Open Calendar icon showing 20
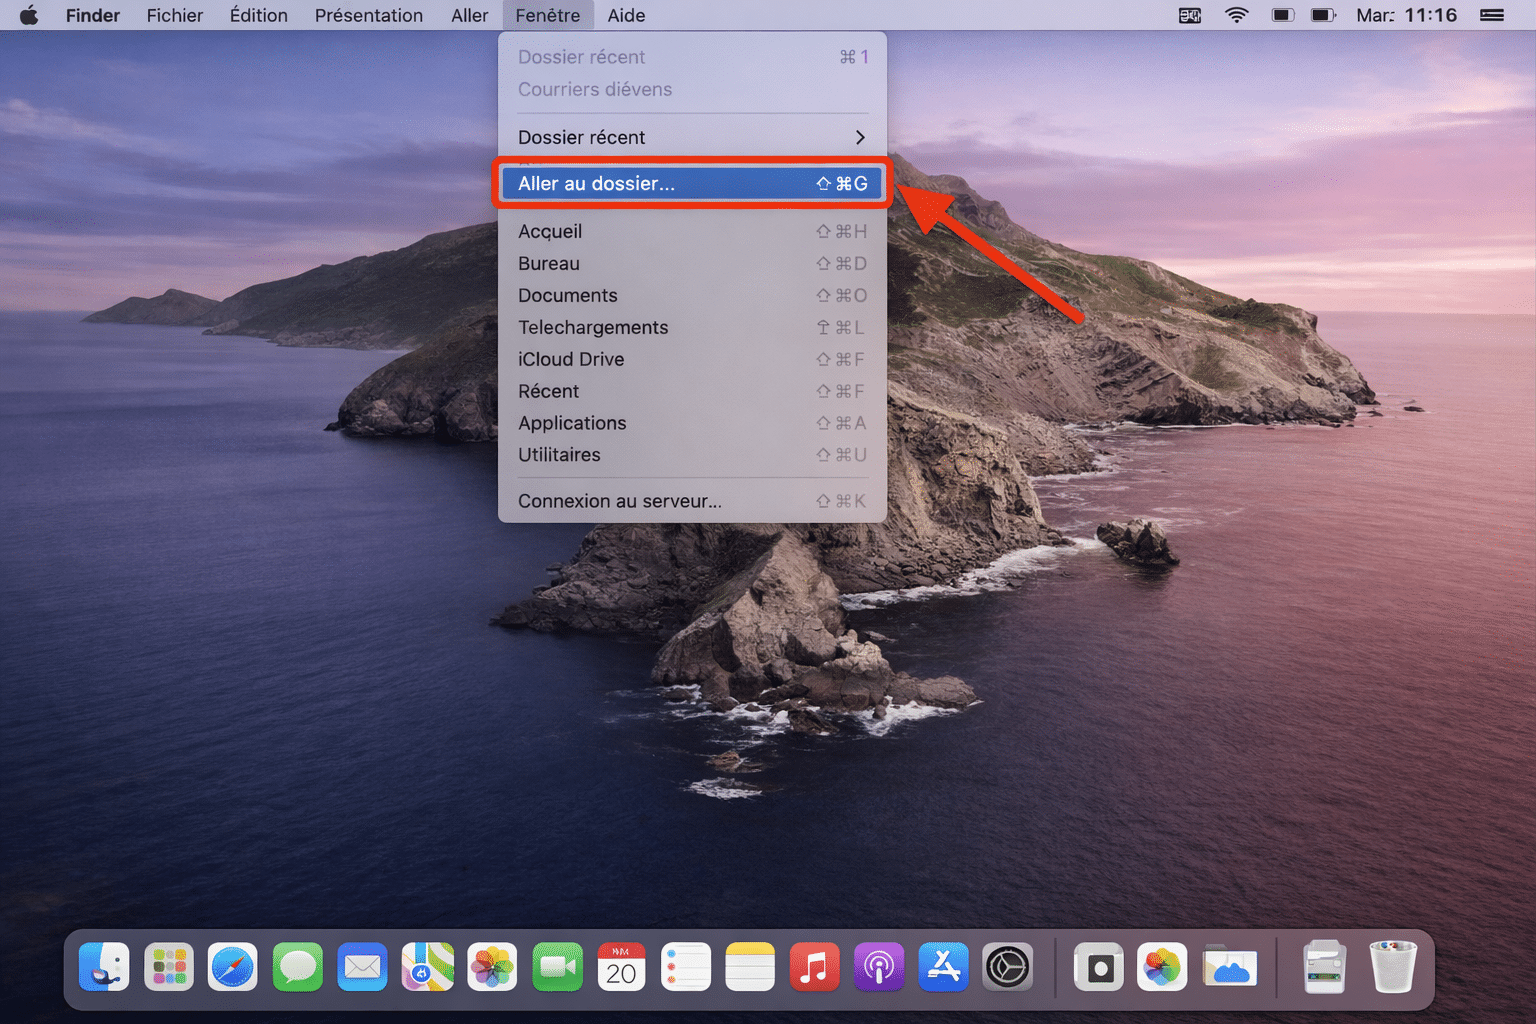This screenshot has height=1024, width=1536. pos(621,967)
